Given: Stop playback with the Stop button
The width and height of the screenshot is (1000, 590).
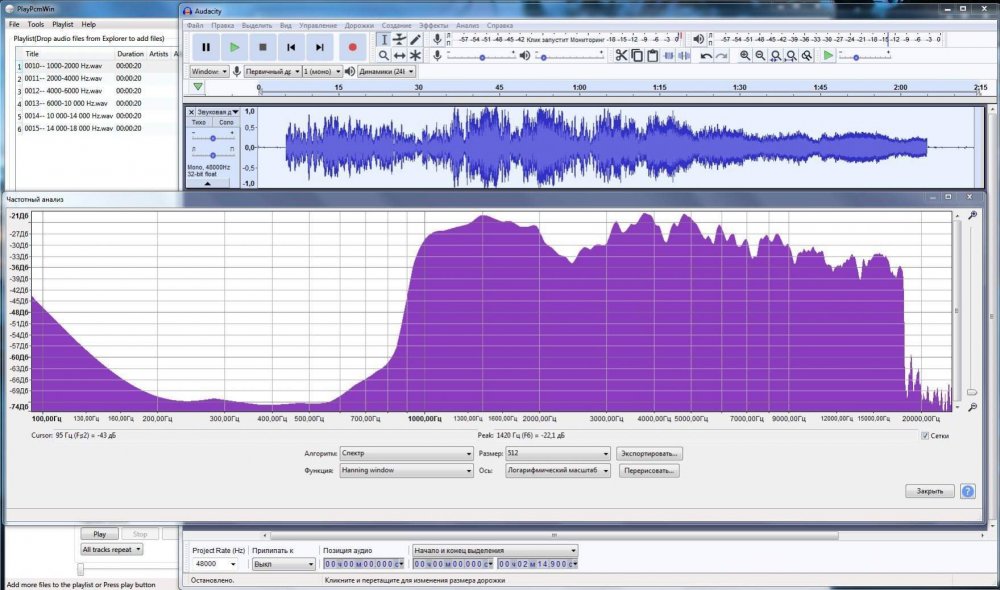Looking at the screenshot, I should (263, 47).
